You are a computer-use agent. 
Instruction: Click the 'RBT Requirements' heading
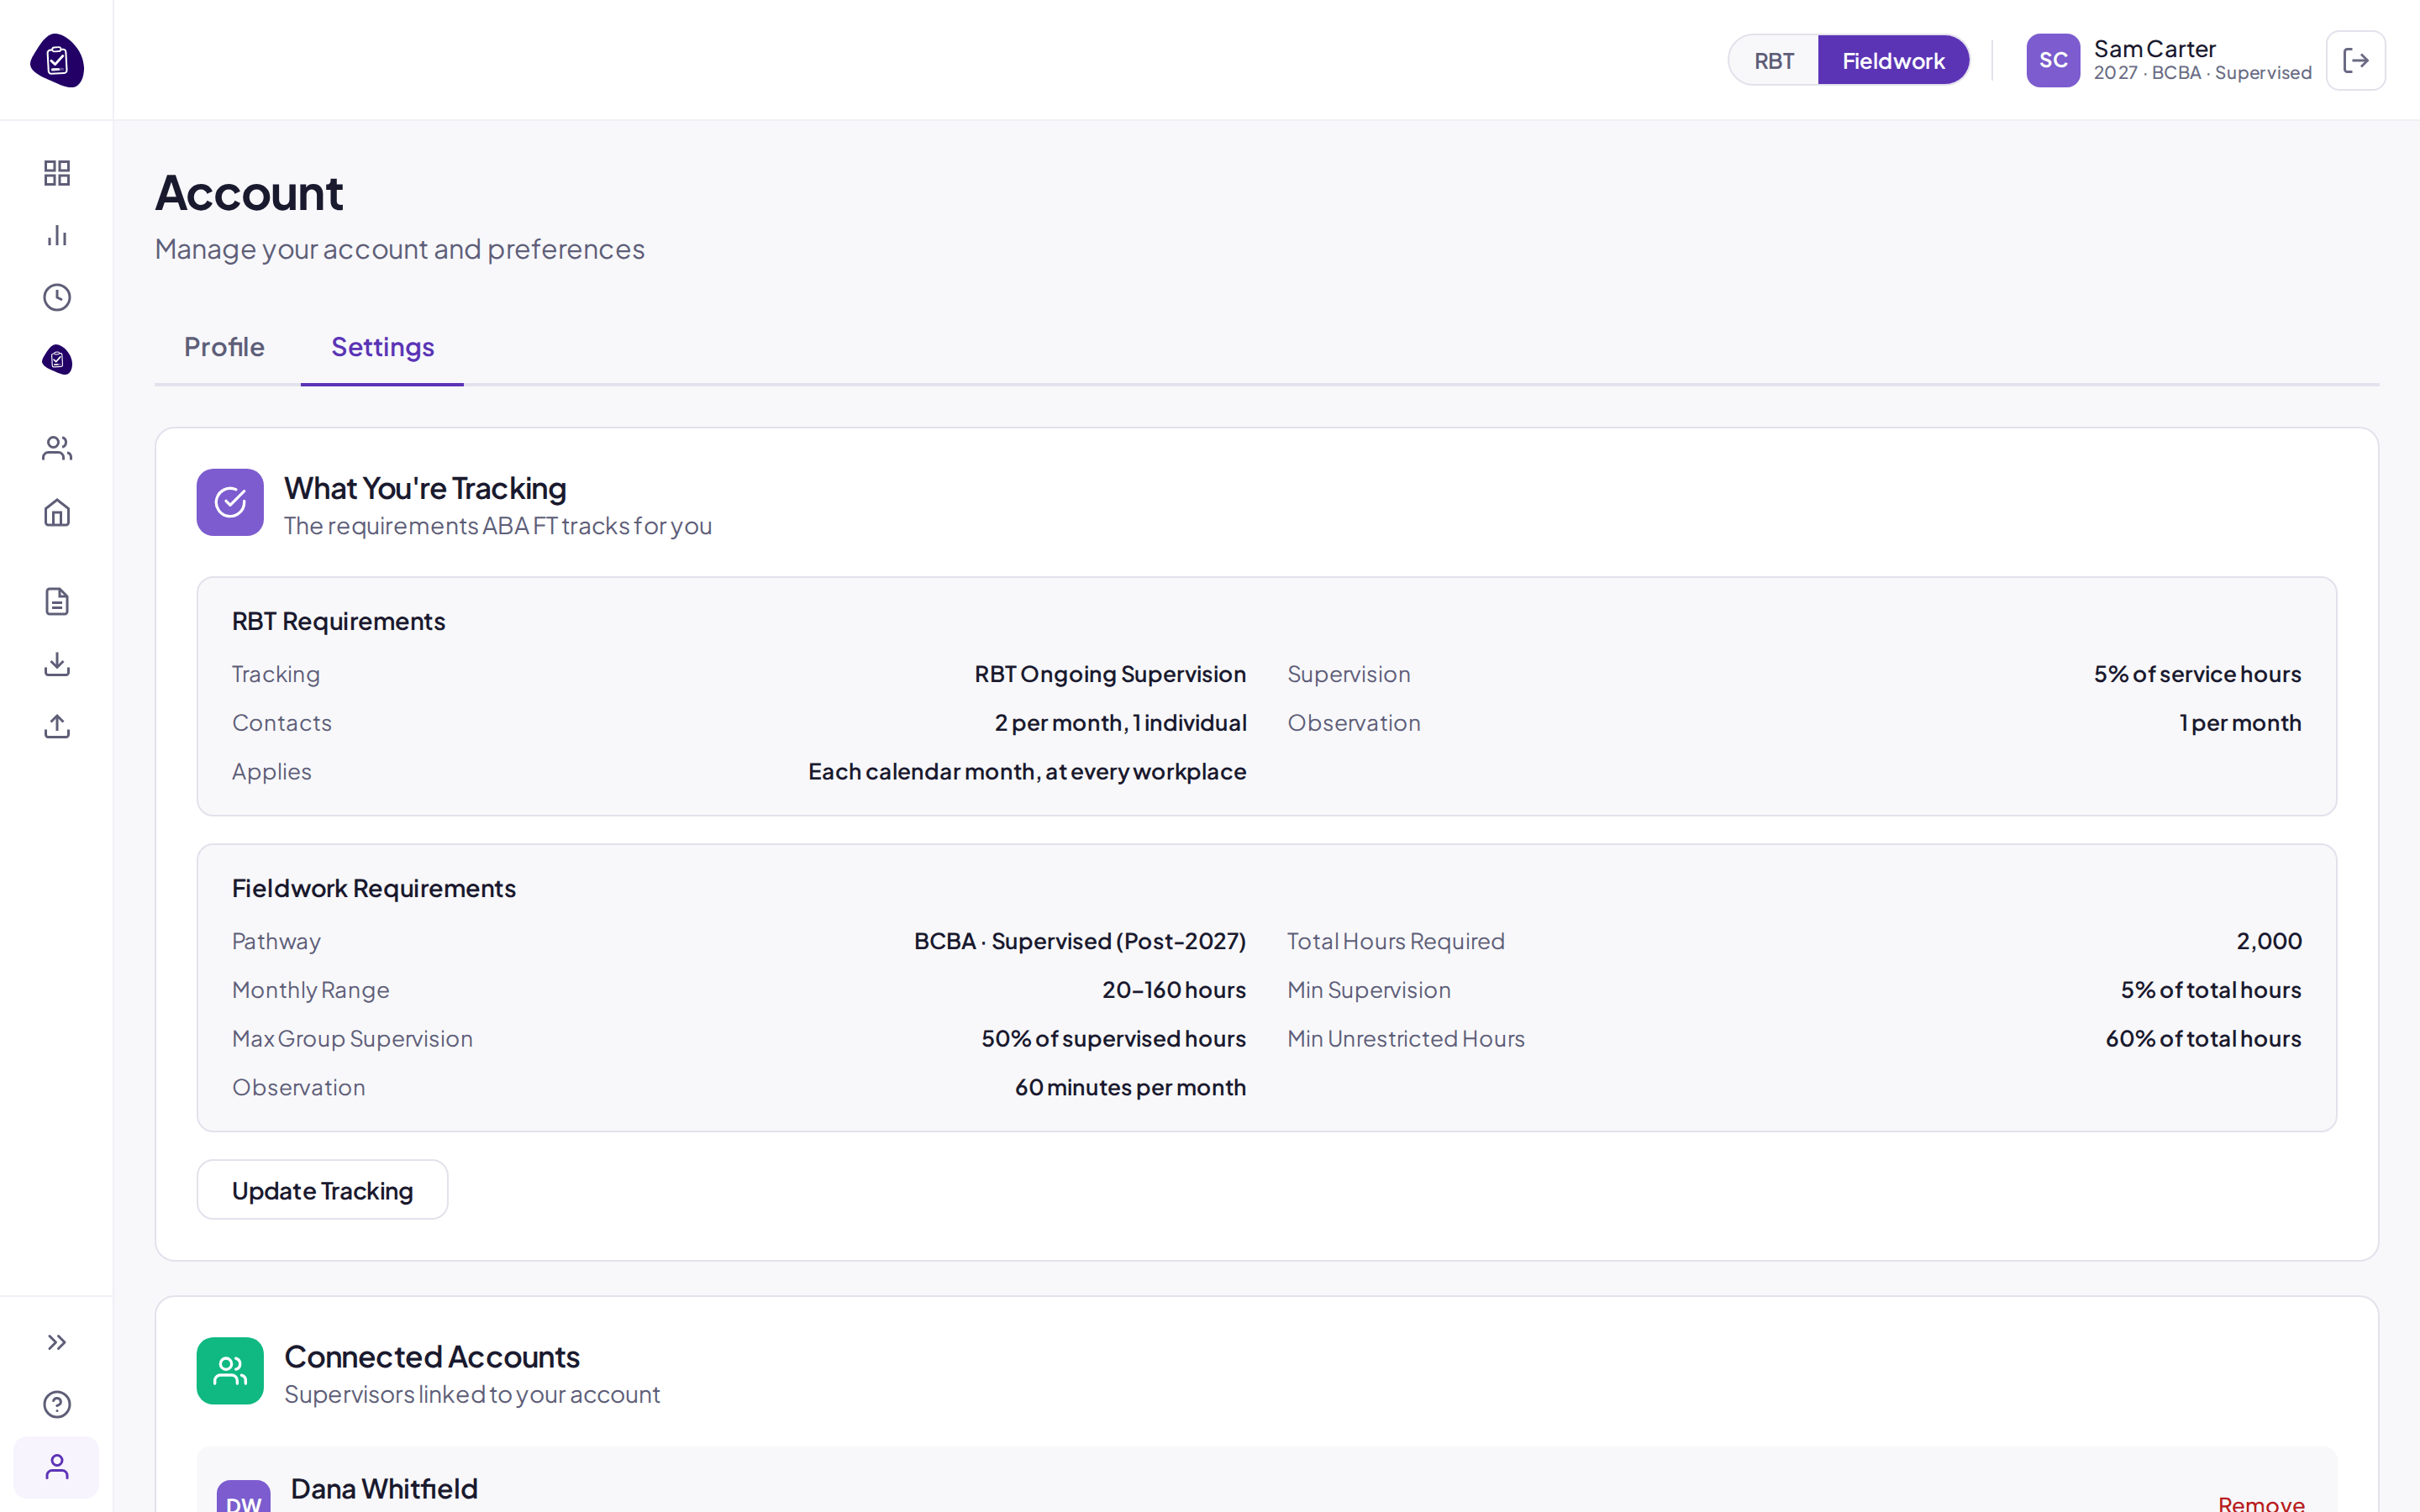(338, 621)
